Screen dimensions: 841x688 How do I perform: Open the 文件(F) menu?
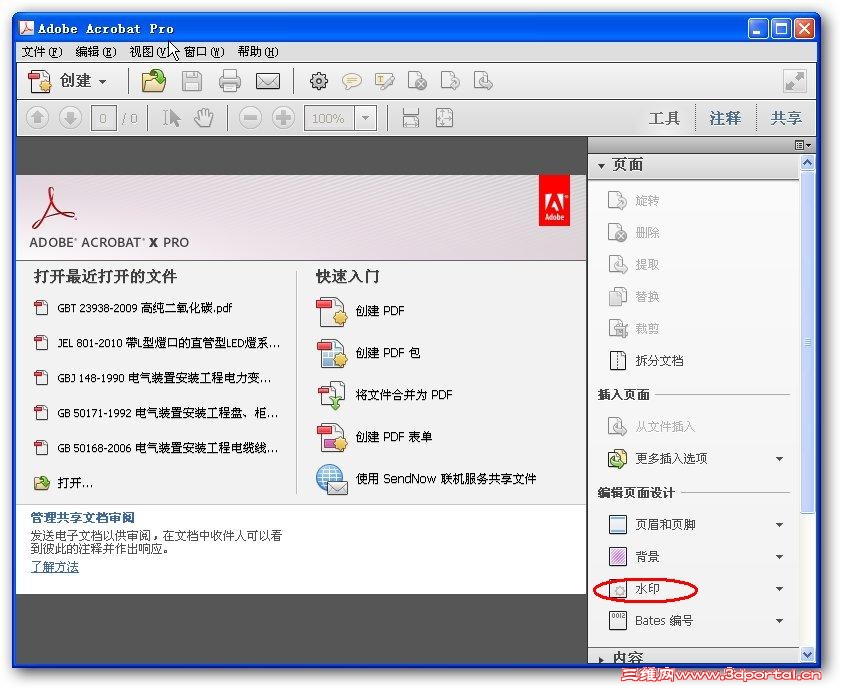(42, 51)
